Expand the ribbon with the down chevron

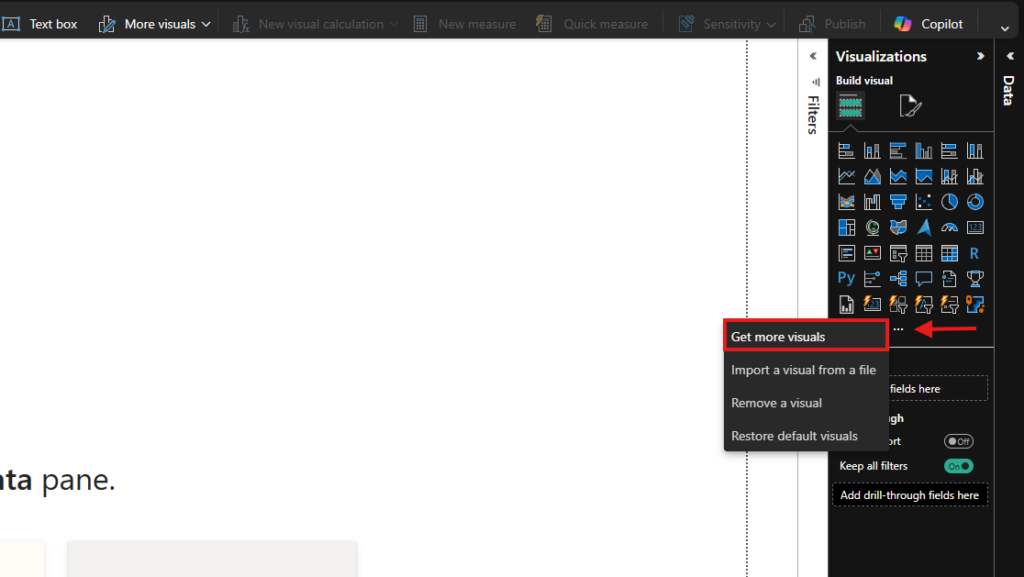coord(1004,28)
